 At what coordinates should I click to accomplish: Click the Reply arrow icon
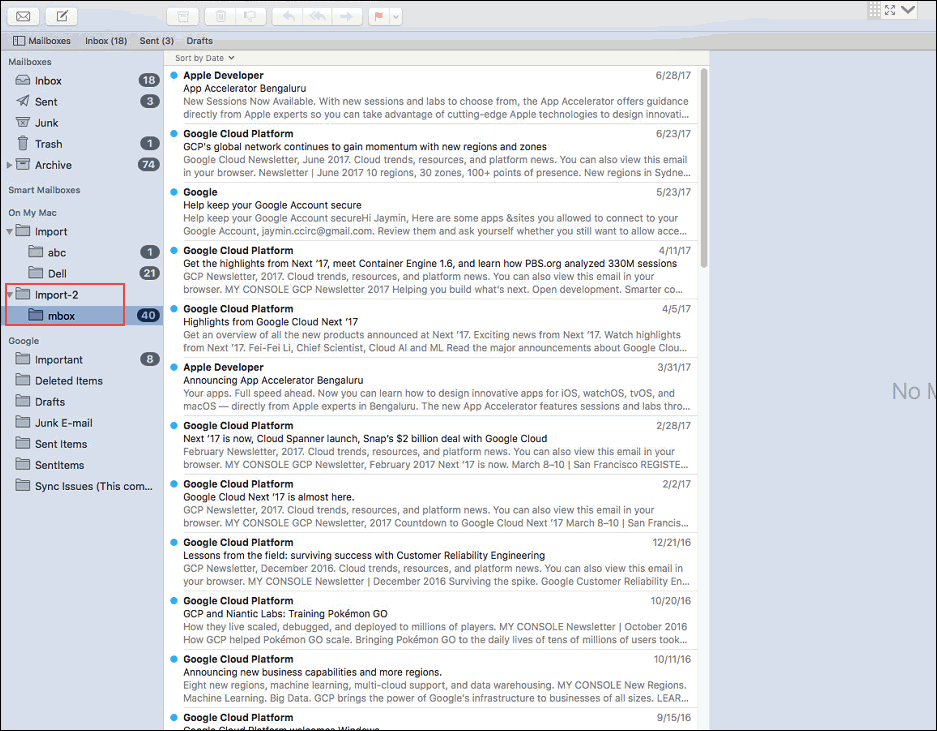tap(288, 16)
